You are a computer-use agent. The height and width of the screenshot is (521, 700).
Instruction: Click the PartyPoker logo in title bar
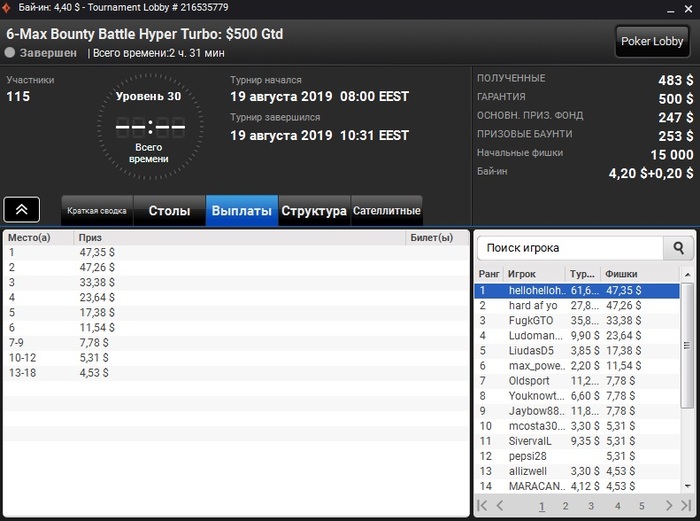pyautogui.click(x=6, y=8)
